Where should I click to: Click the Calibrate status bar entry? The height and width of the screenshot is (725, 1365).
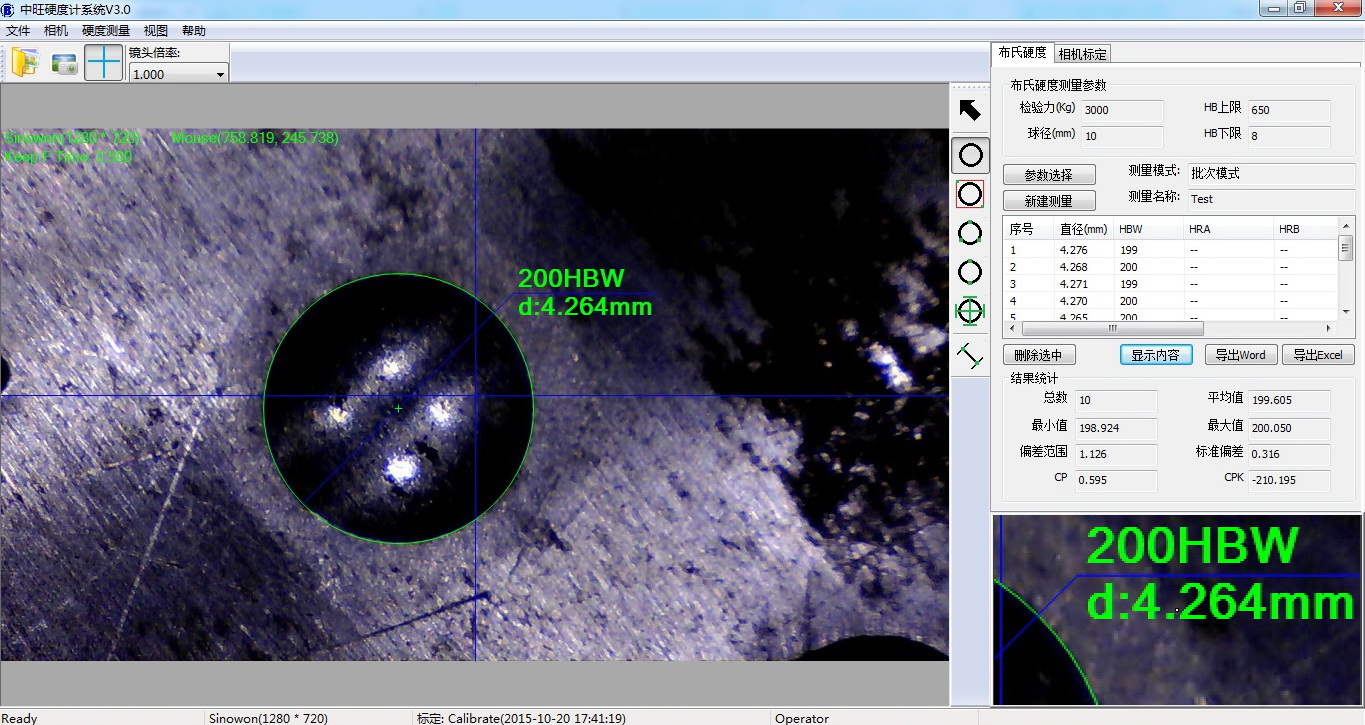(521, 718)
